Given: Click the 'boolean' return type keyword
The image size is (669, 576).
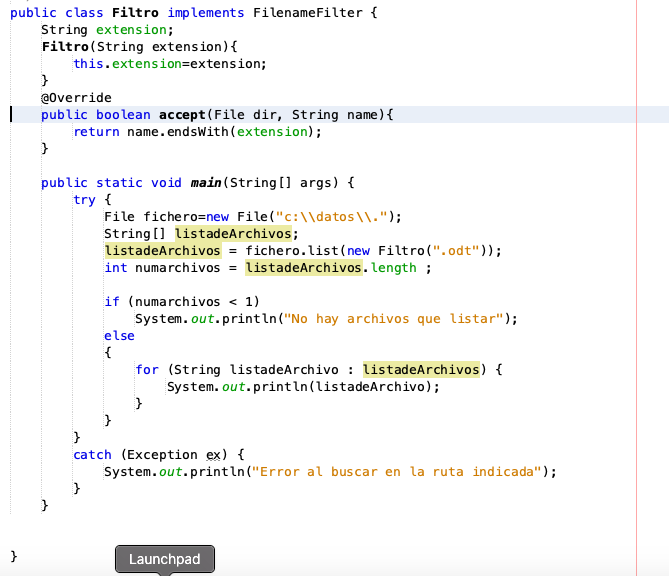Looking at the screenshot, I should (x=123, y=115).
